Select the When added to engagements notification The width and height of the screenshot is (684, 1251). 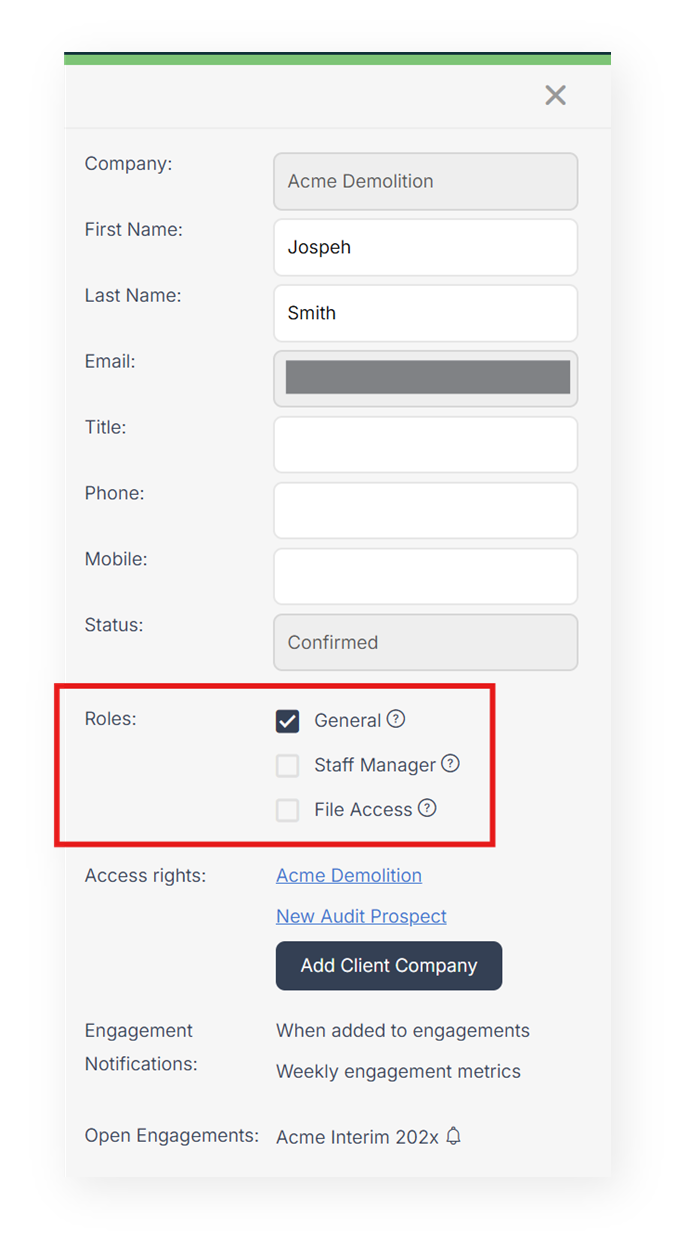(x=402, y=1030)
